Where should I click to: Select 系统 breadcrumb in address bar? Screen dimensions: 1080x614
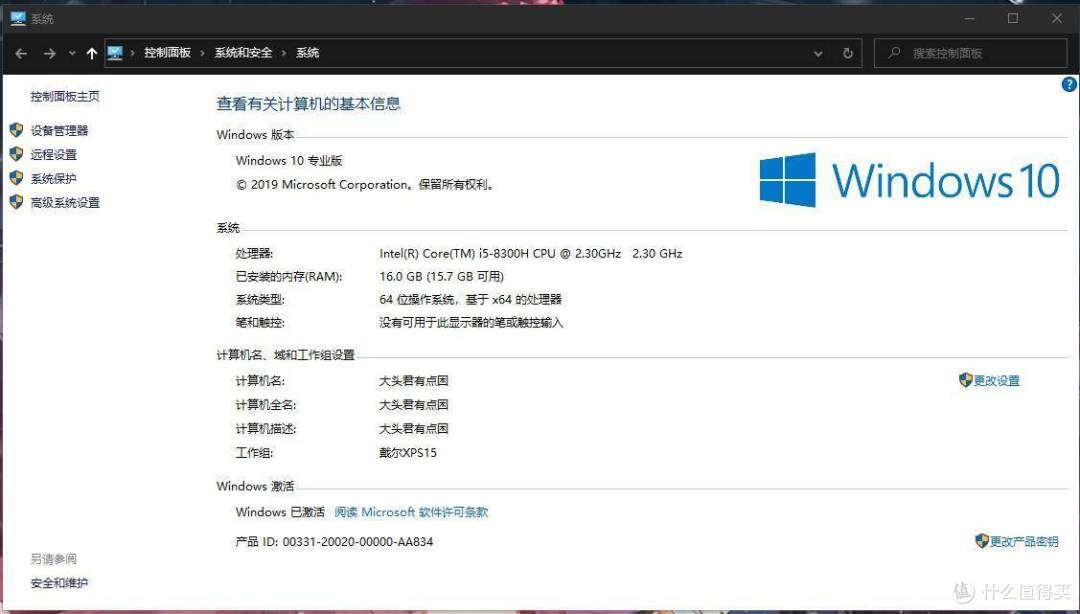307,52
